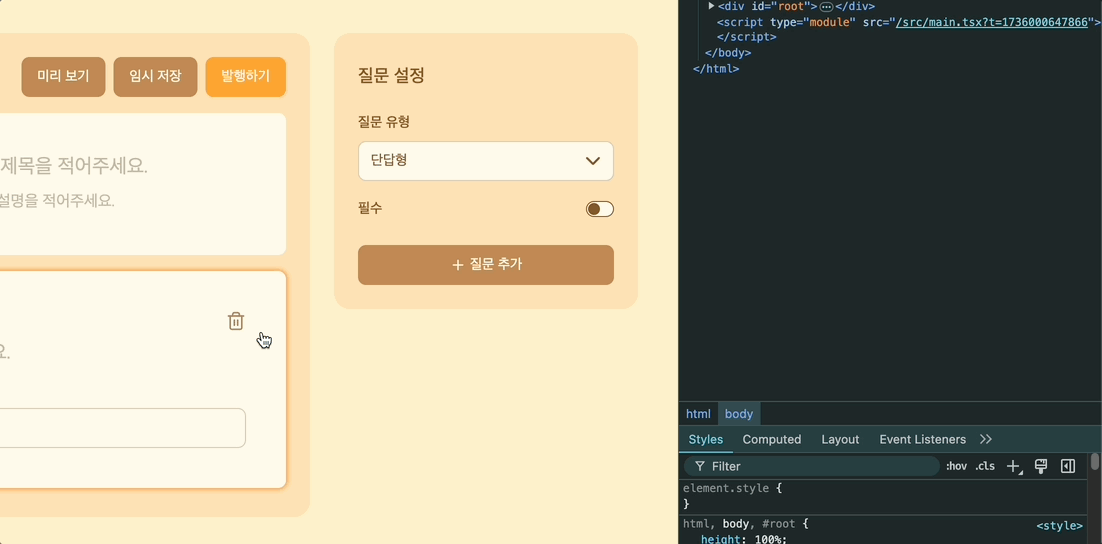Viewport: 1102px width, 544px height.
Task: Select the Event Listeners tab
Action: (x=922, y=439)
